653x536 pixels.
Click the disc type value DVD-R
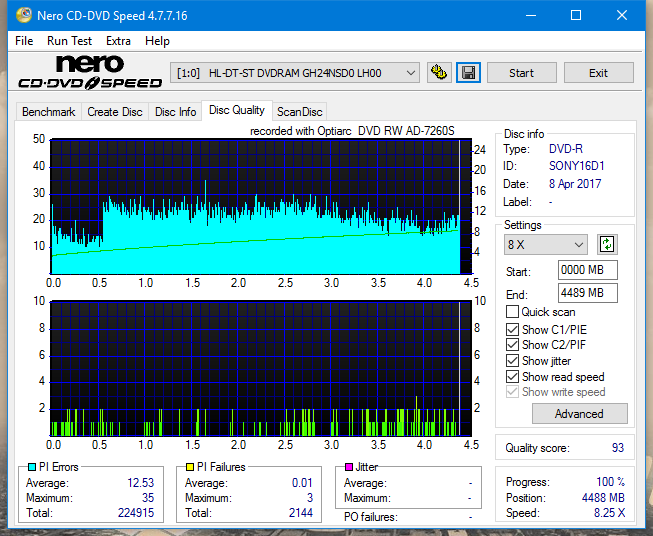566,149
